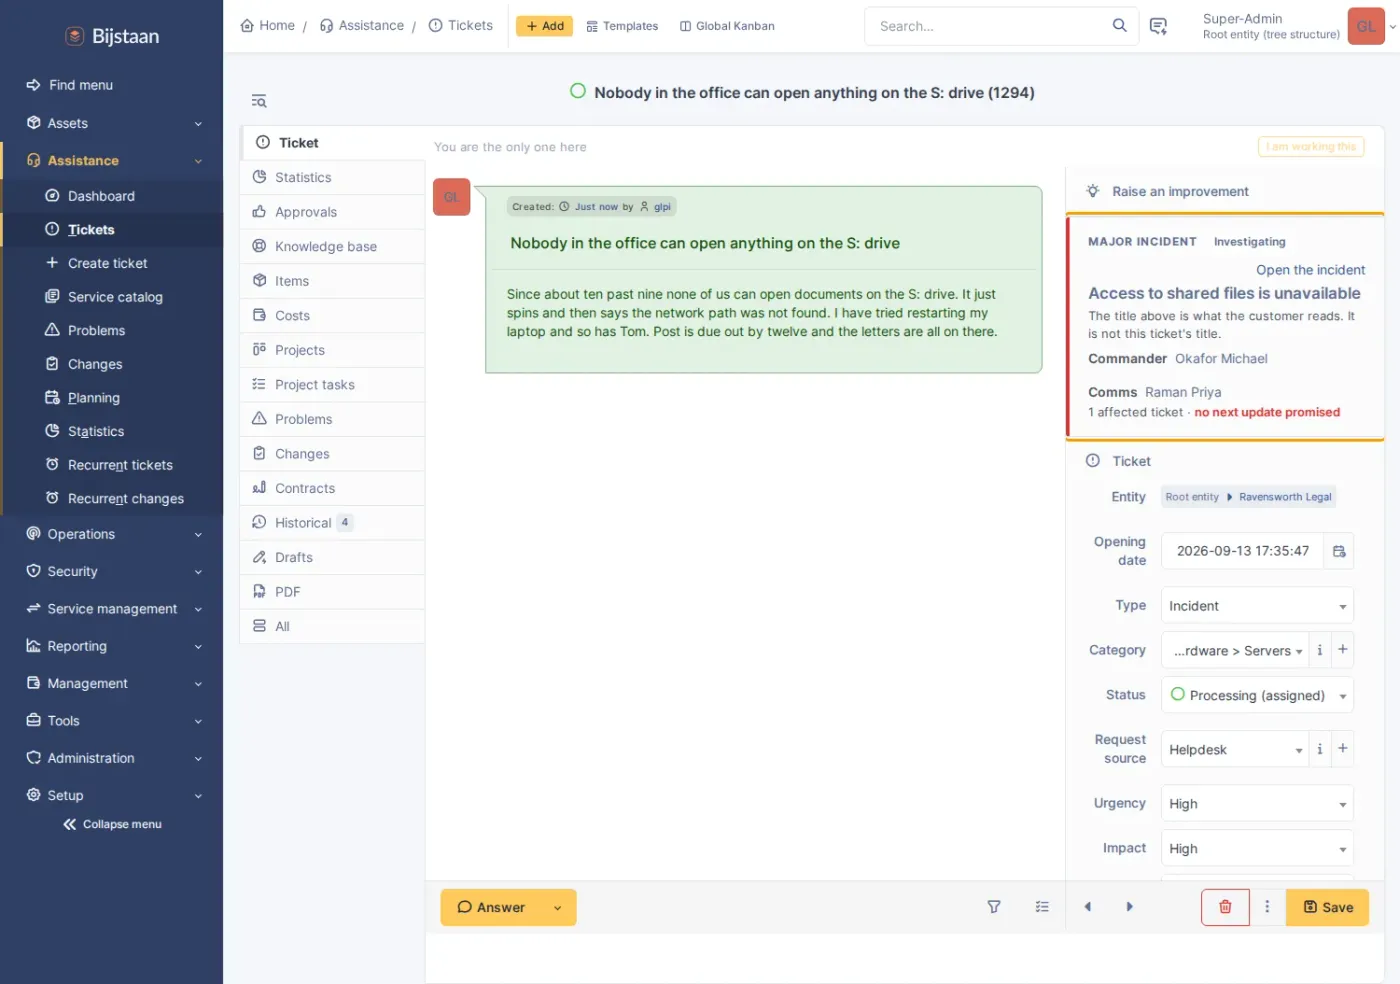Click Raise an improvement
1400x984 pixels.
point(1180,191)
